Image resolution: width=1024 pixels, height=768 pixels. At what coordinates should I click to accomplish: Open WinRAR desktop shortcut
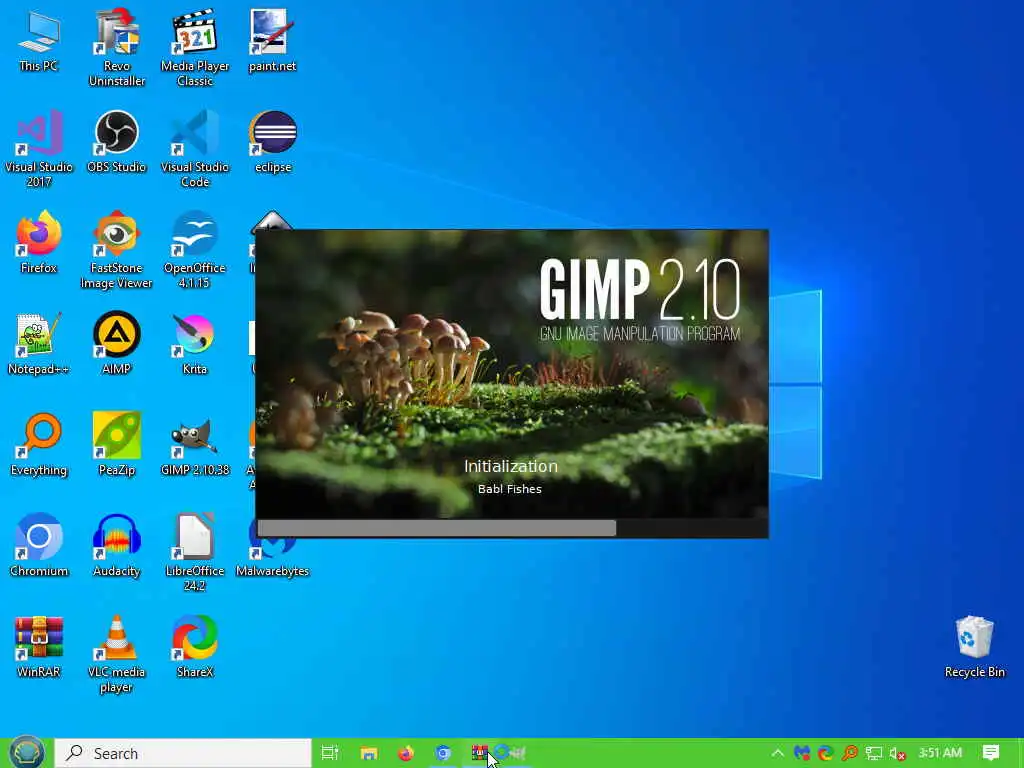click(x=39, y=647)
